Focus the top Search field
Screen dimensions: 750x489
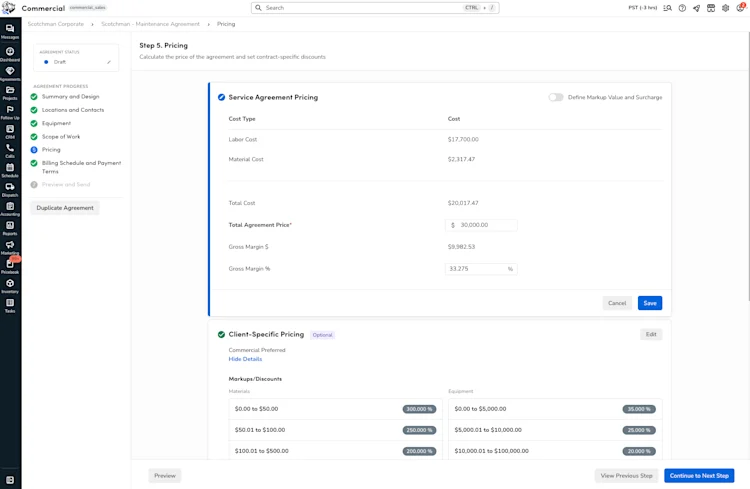(375, 8)
